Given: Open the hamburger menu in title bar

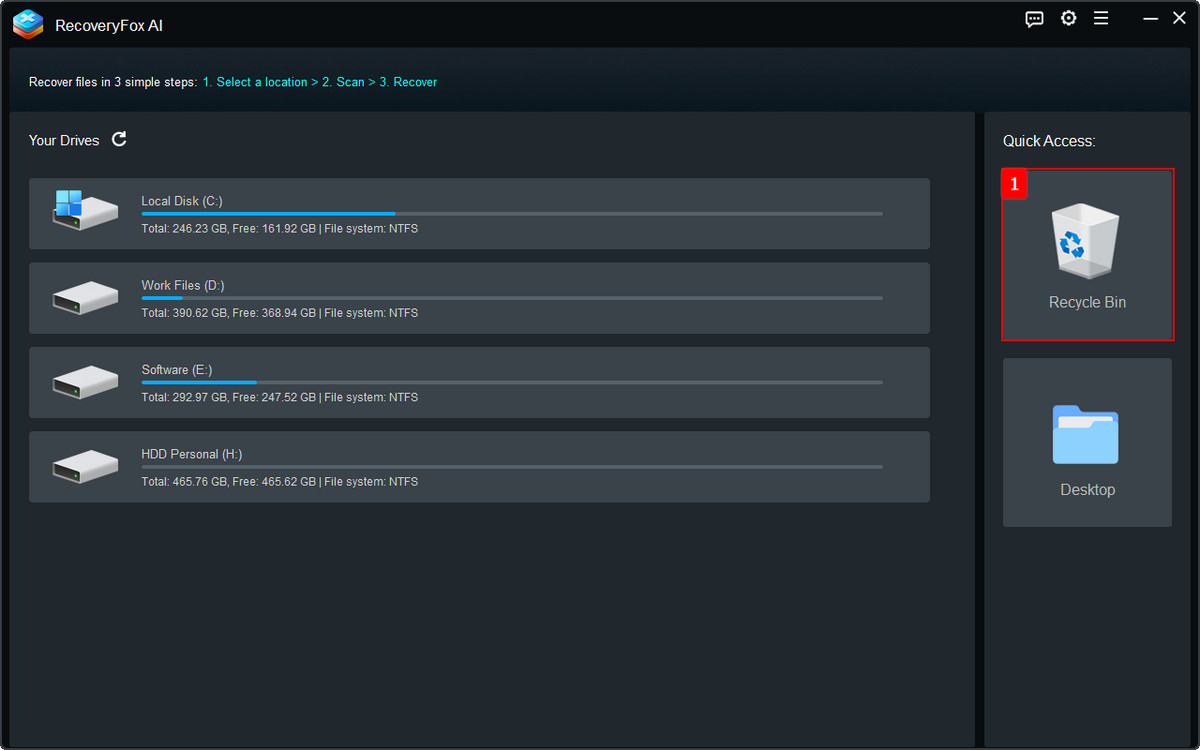Looking at the screenshot, I should point(1101,19).
